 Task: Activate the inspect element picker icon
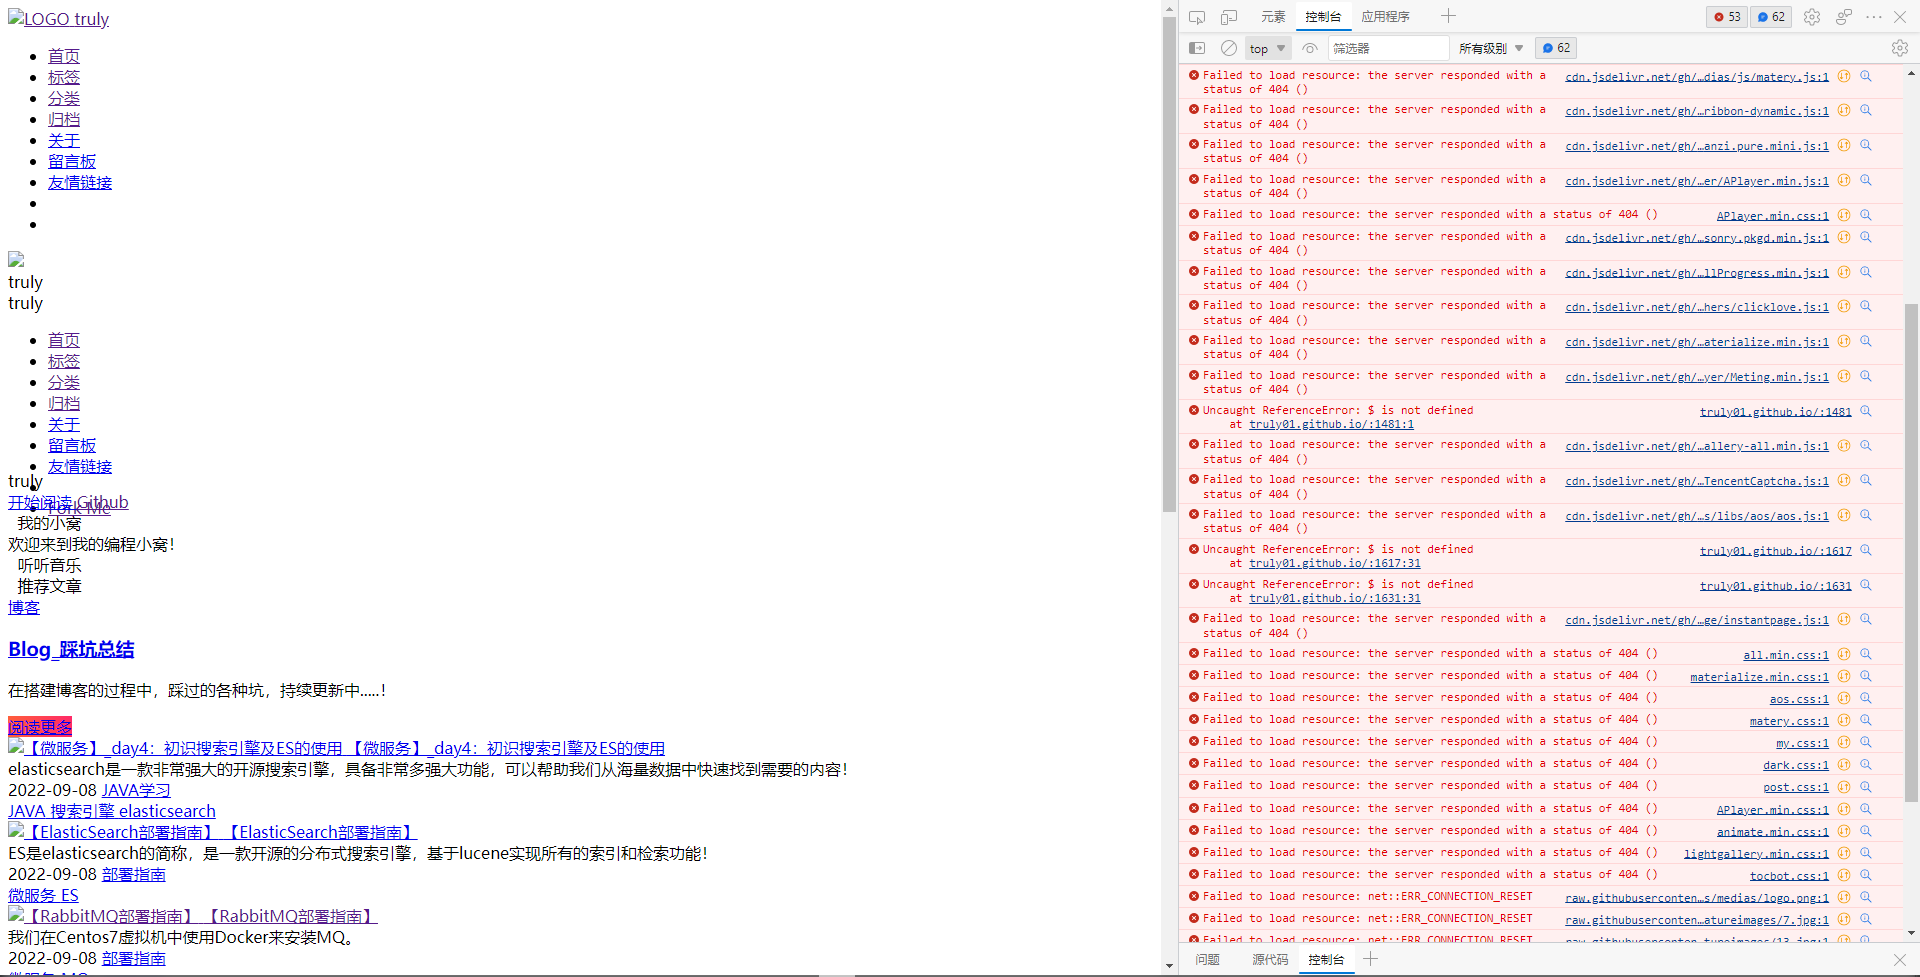[1197, 17]
